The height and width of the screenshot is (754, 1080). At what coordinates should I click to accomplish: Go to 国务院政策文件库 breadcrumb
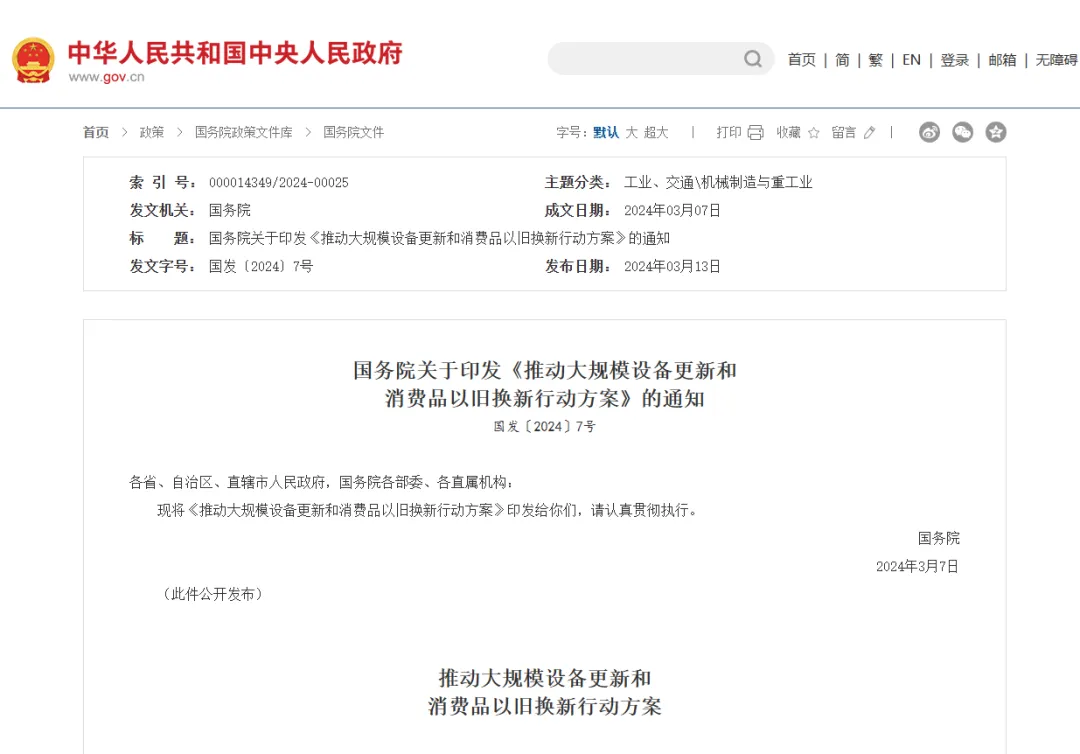[243, 132]
